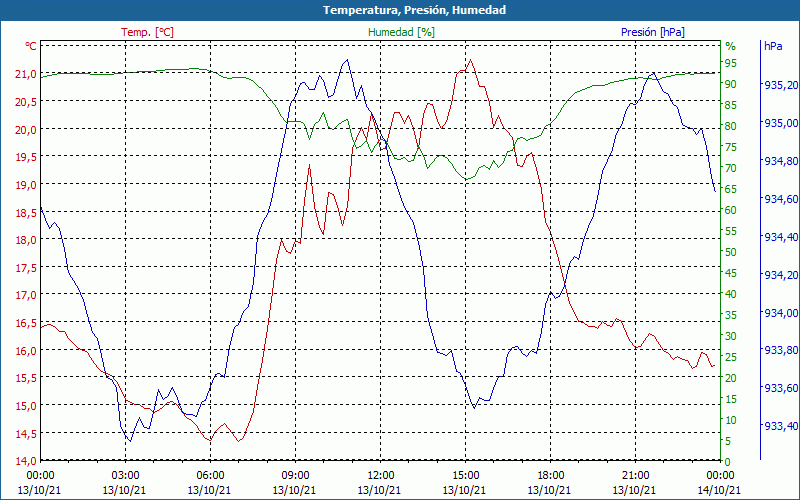Image resolution: width=800 pixels, height=500 pixels.
Task: Click the '00:00' label above '13/10/21'
Action: pos(40,476)
